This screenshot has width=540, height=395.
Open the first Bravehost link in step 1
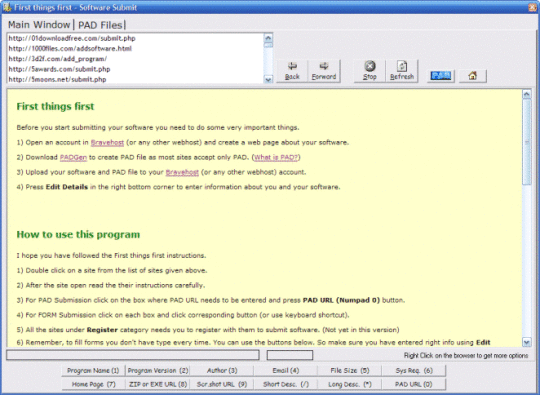(x=107, y=143)
